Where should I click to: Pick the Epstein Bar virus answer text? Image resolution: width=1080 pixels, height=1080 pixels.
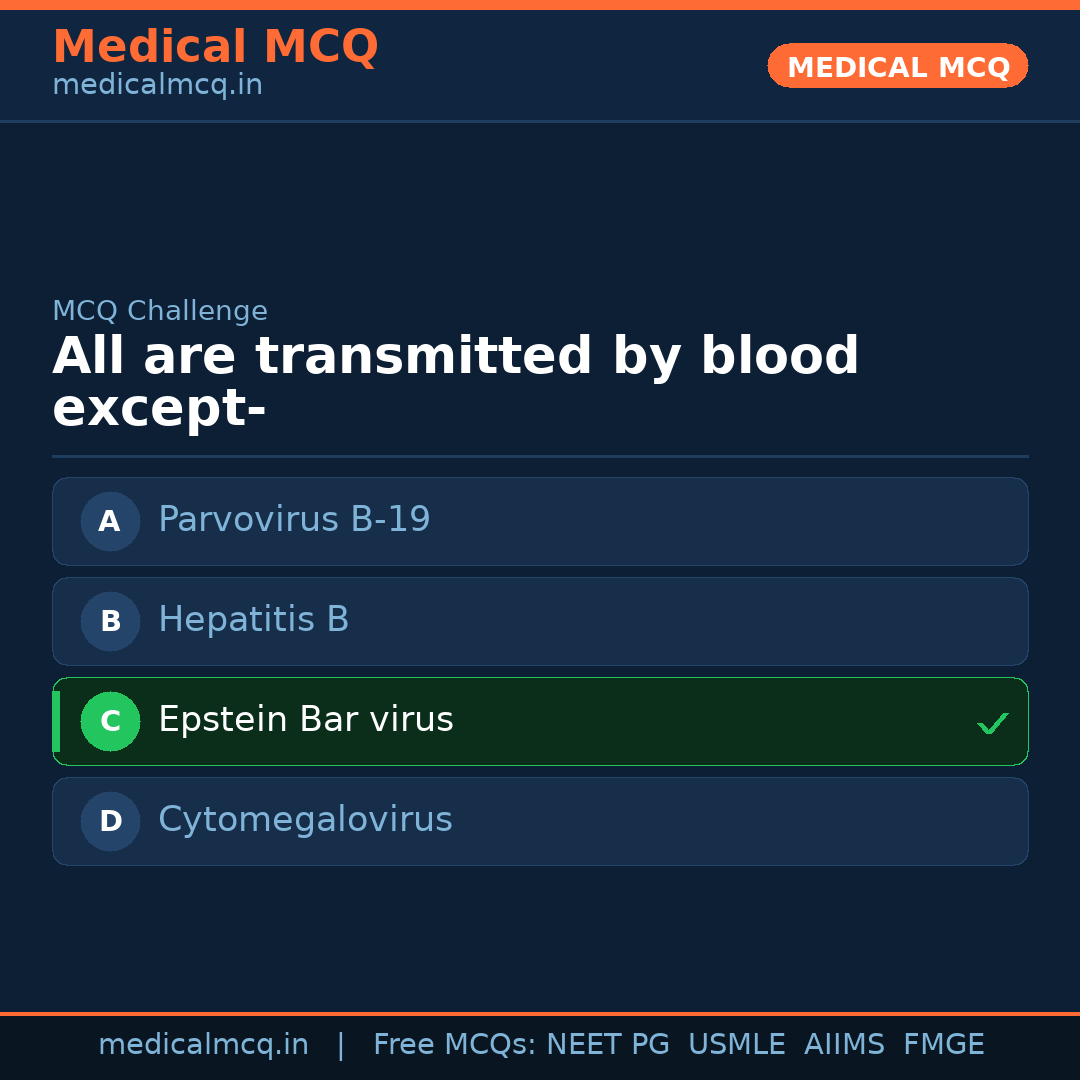(305, 720)
